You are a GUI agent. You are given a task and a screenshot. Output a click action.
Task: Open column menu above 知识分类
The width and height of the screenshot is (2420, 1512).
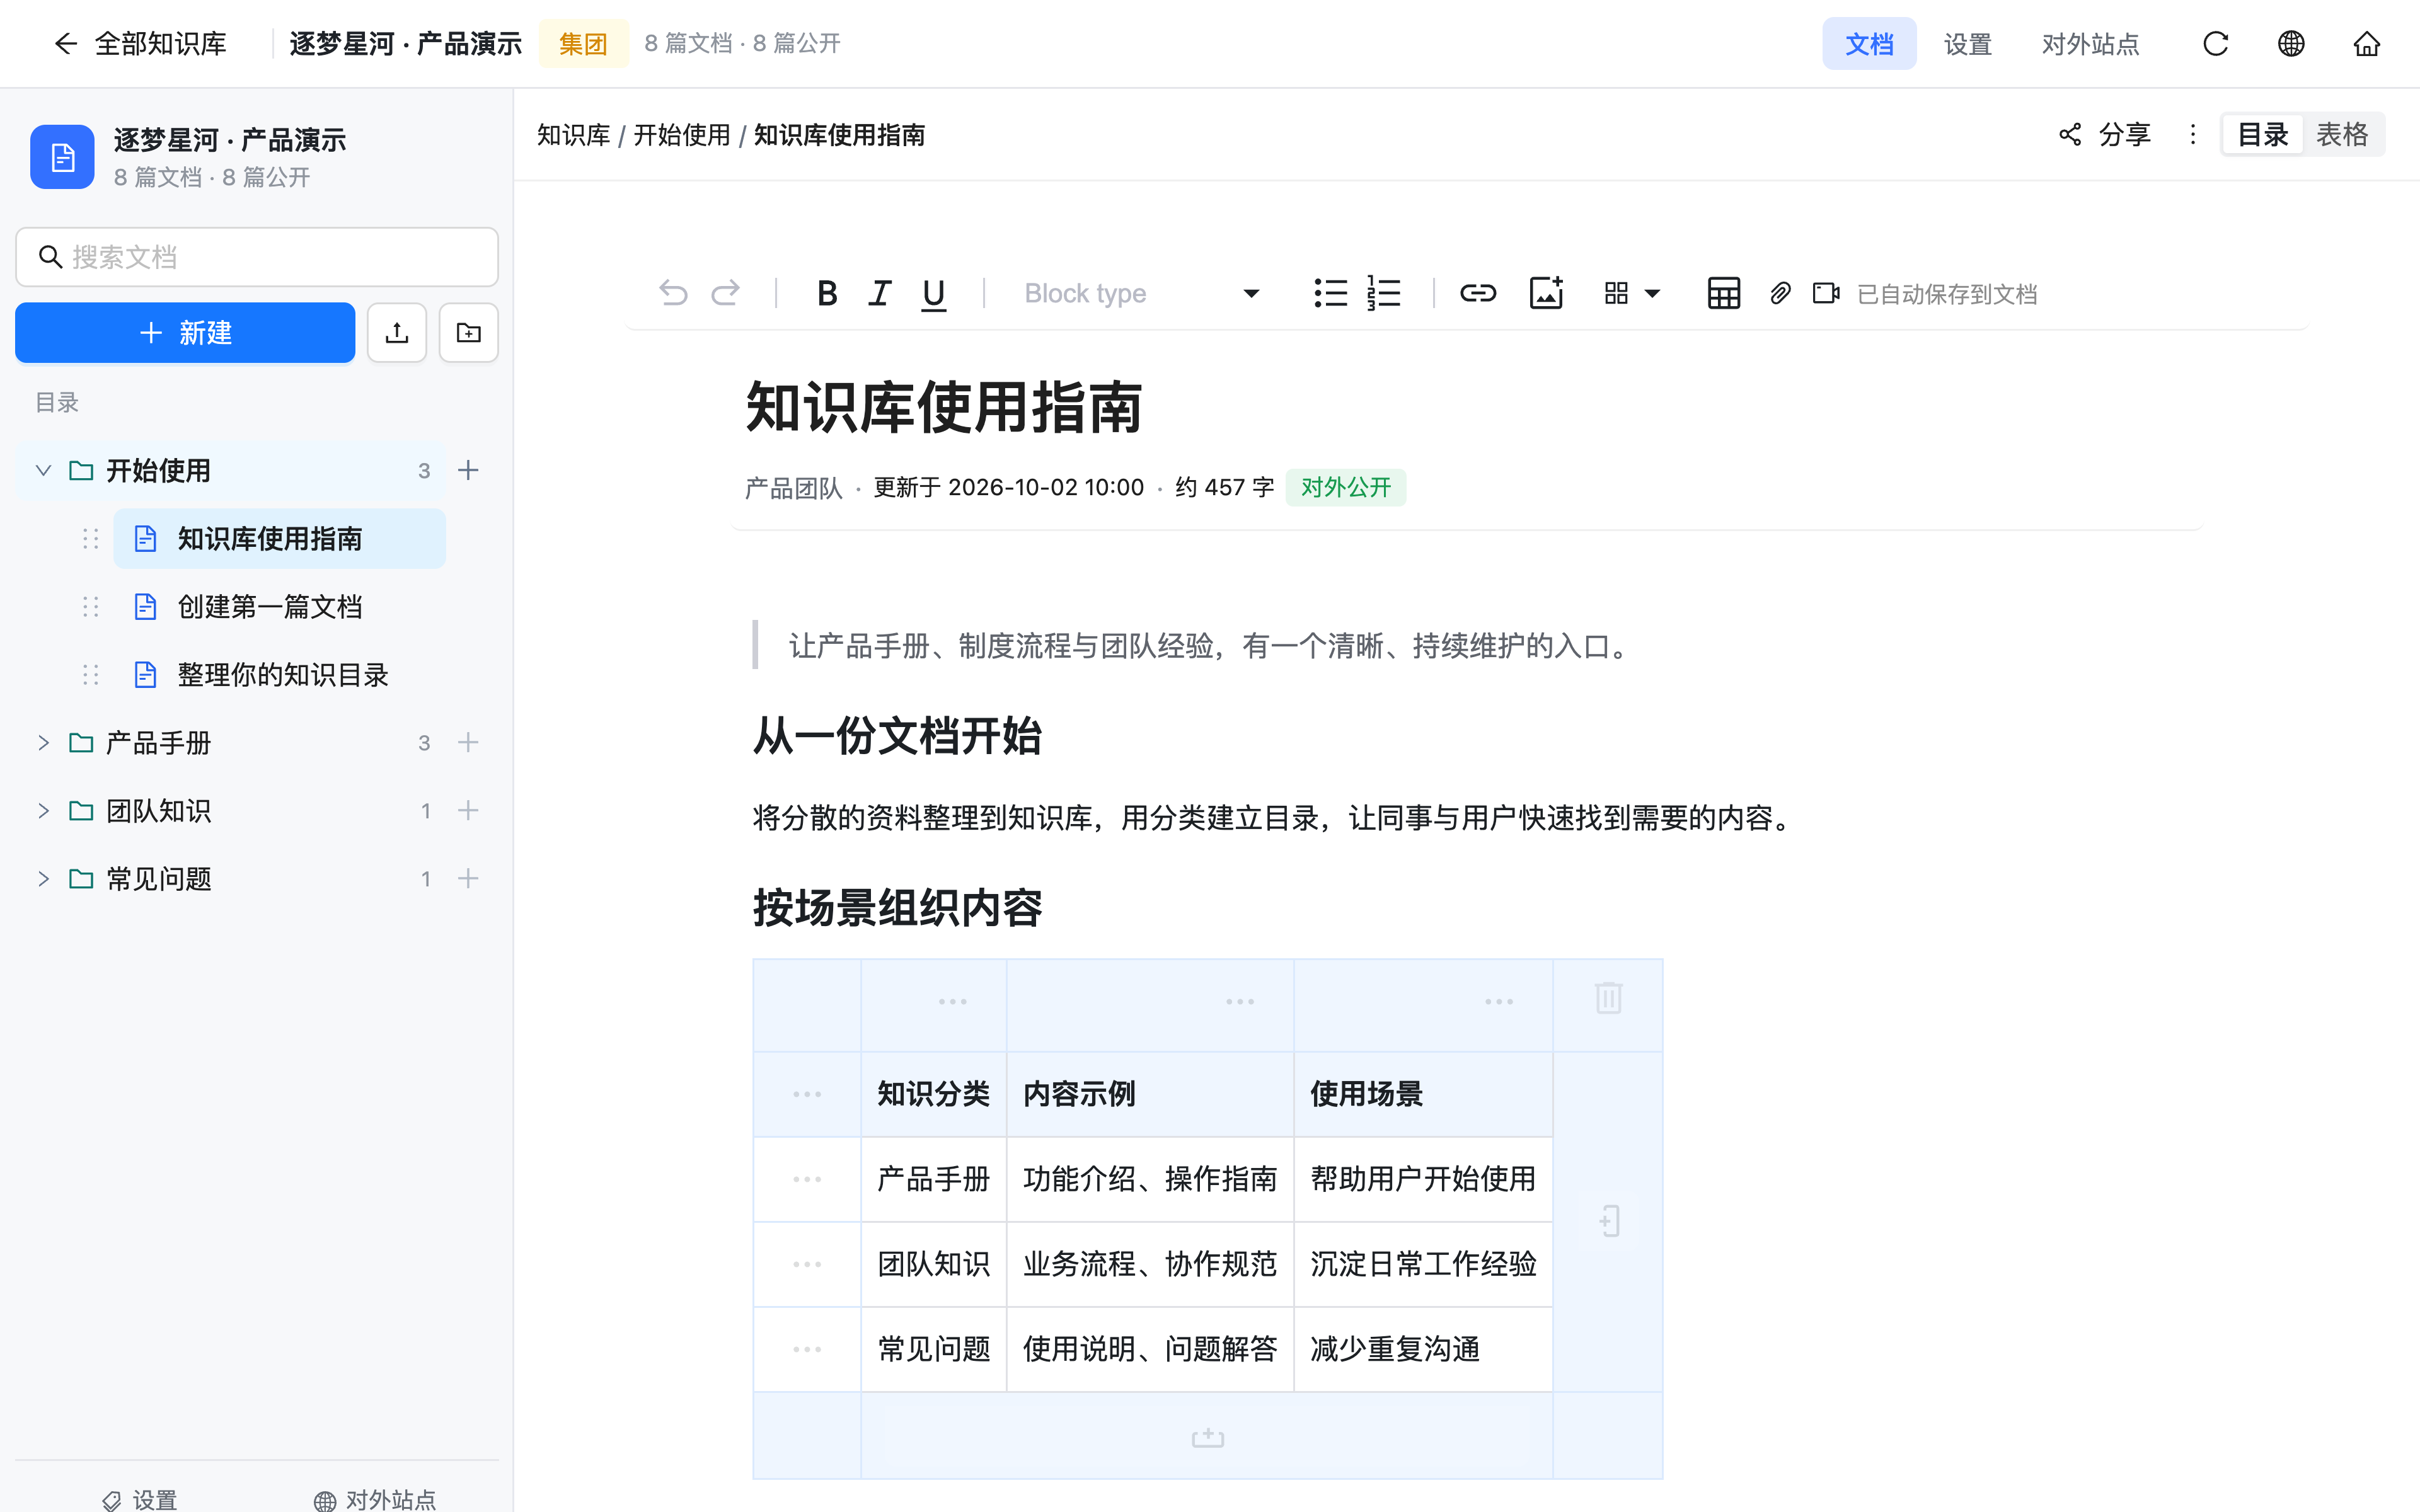click(952, 1001)
